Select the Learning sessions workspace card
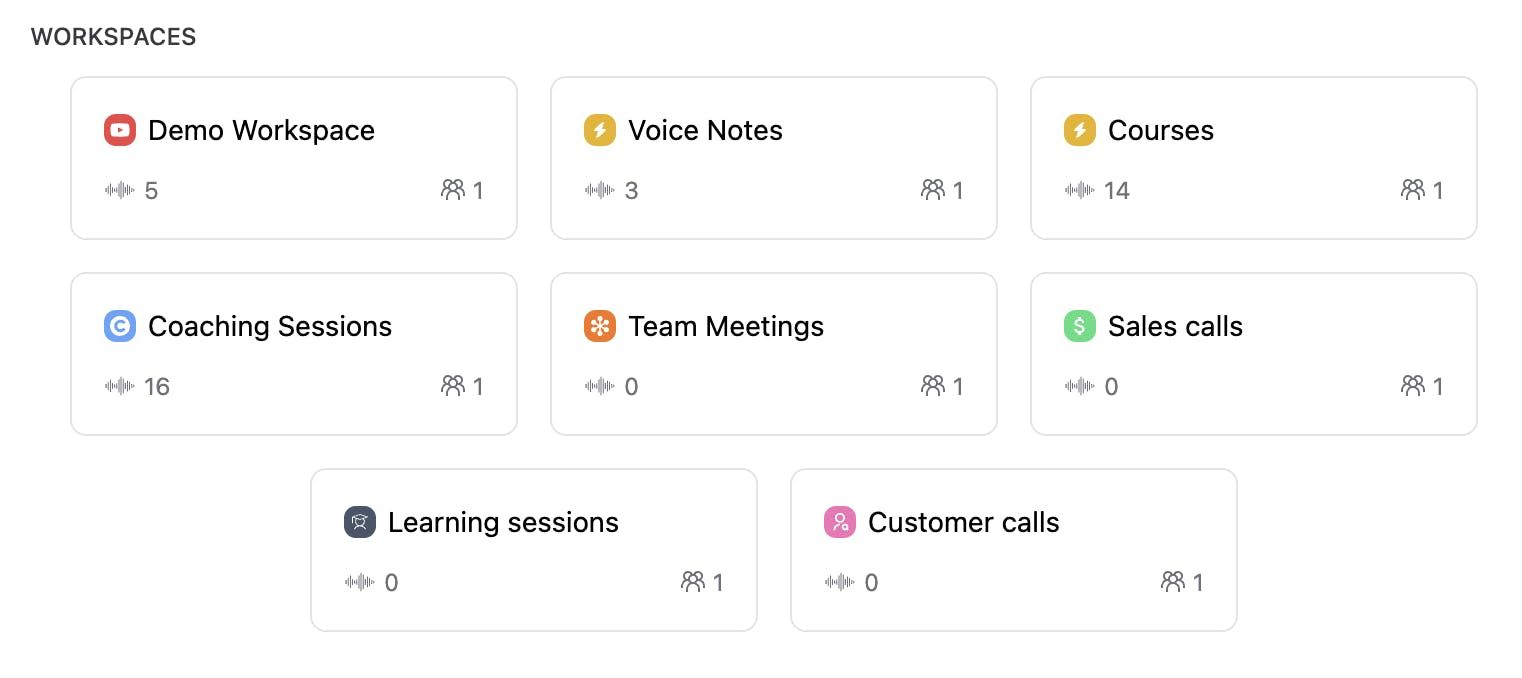This screenshot has width=1522, height=678. (x=533, y=549)
